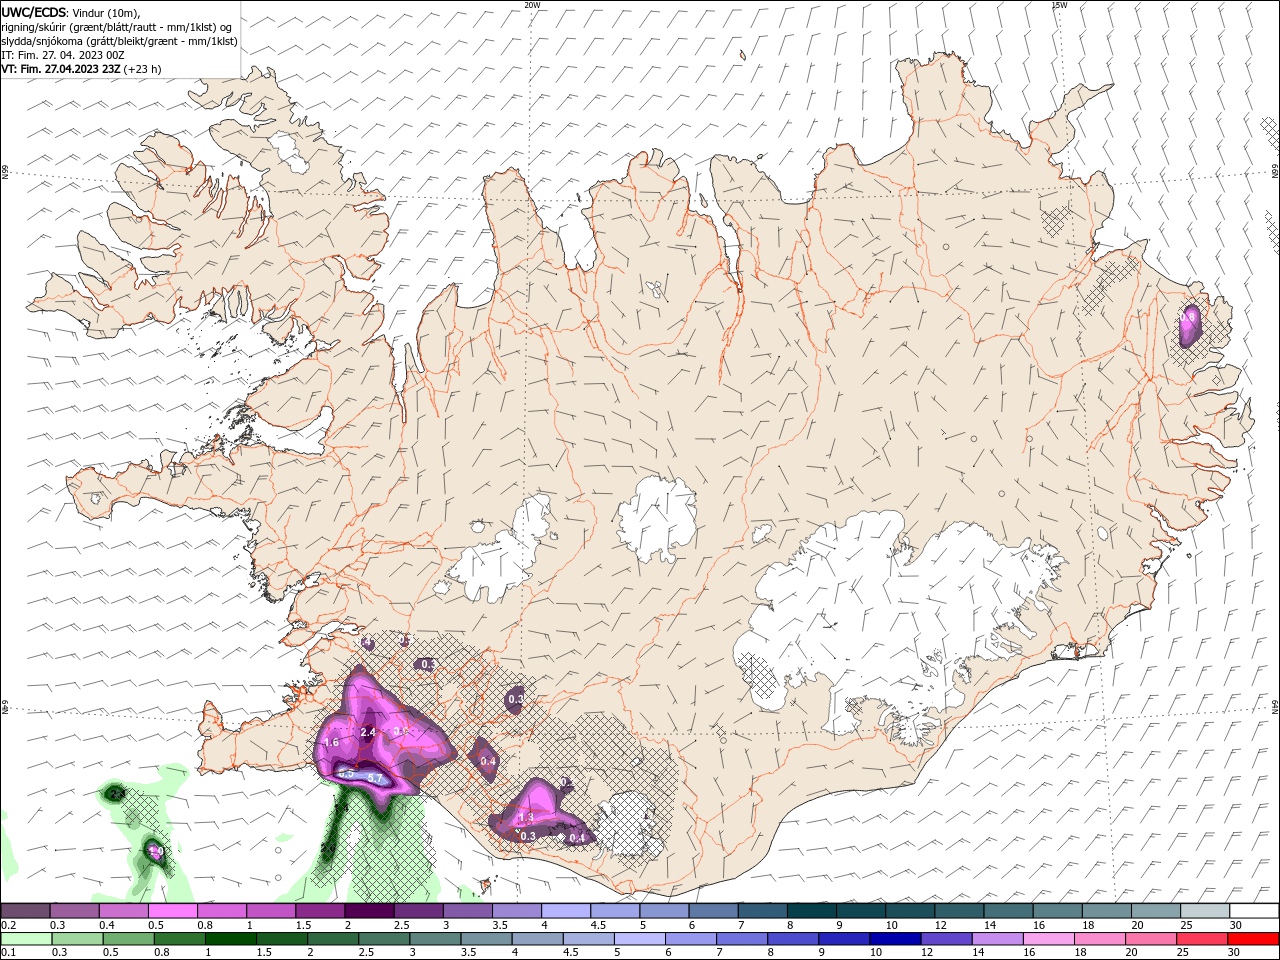1280x960 pixels.
Task: Click the dark navy 10 swatch in rain legend
Action: (x=894, y=939)
